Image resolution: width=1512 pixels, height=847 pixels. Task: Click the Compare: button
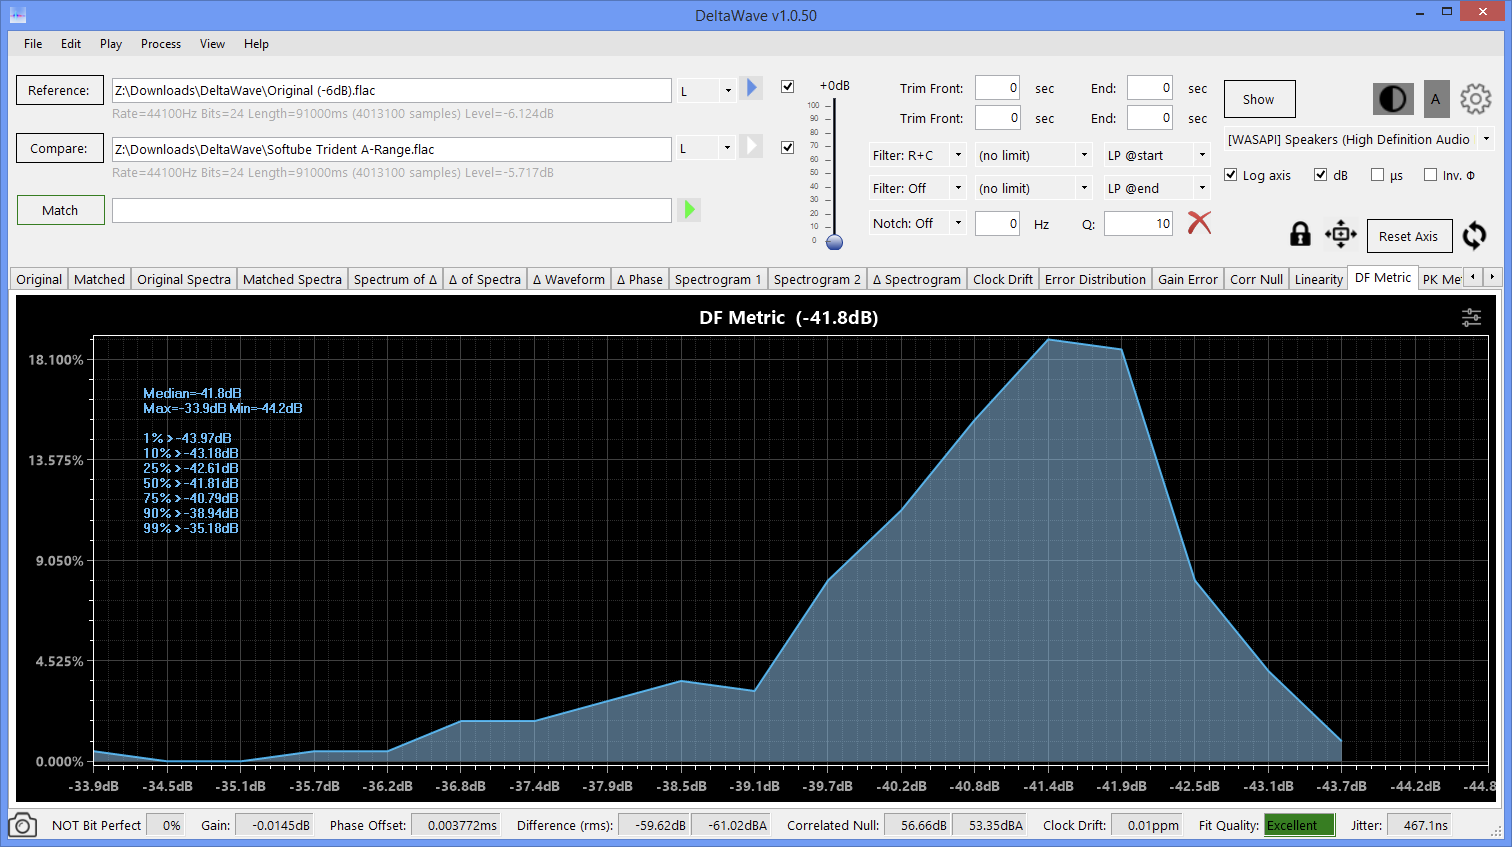pyautogui.click(x=59, y=148)
